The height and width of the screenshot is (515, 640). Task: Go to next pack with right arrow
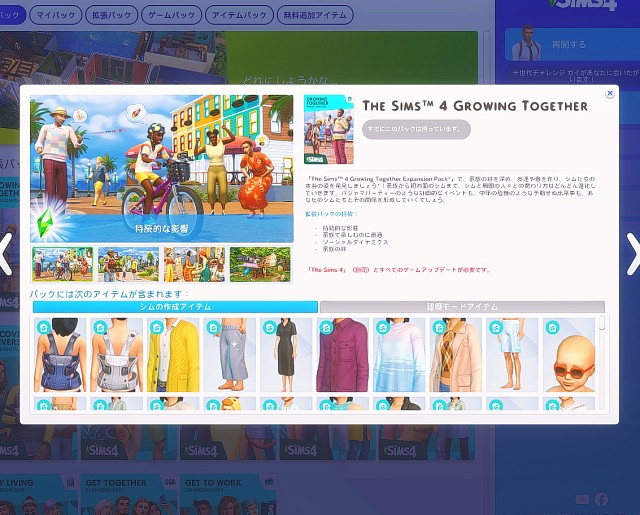pyautogui.click(x=633, y=254)
